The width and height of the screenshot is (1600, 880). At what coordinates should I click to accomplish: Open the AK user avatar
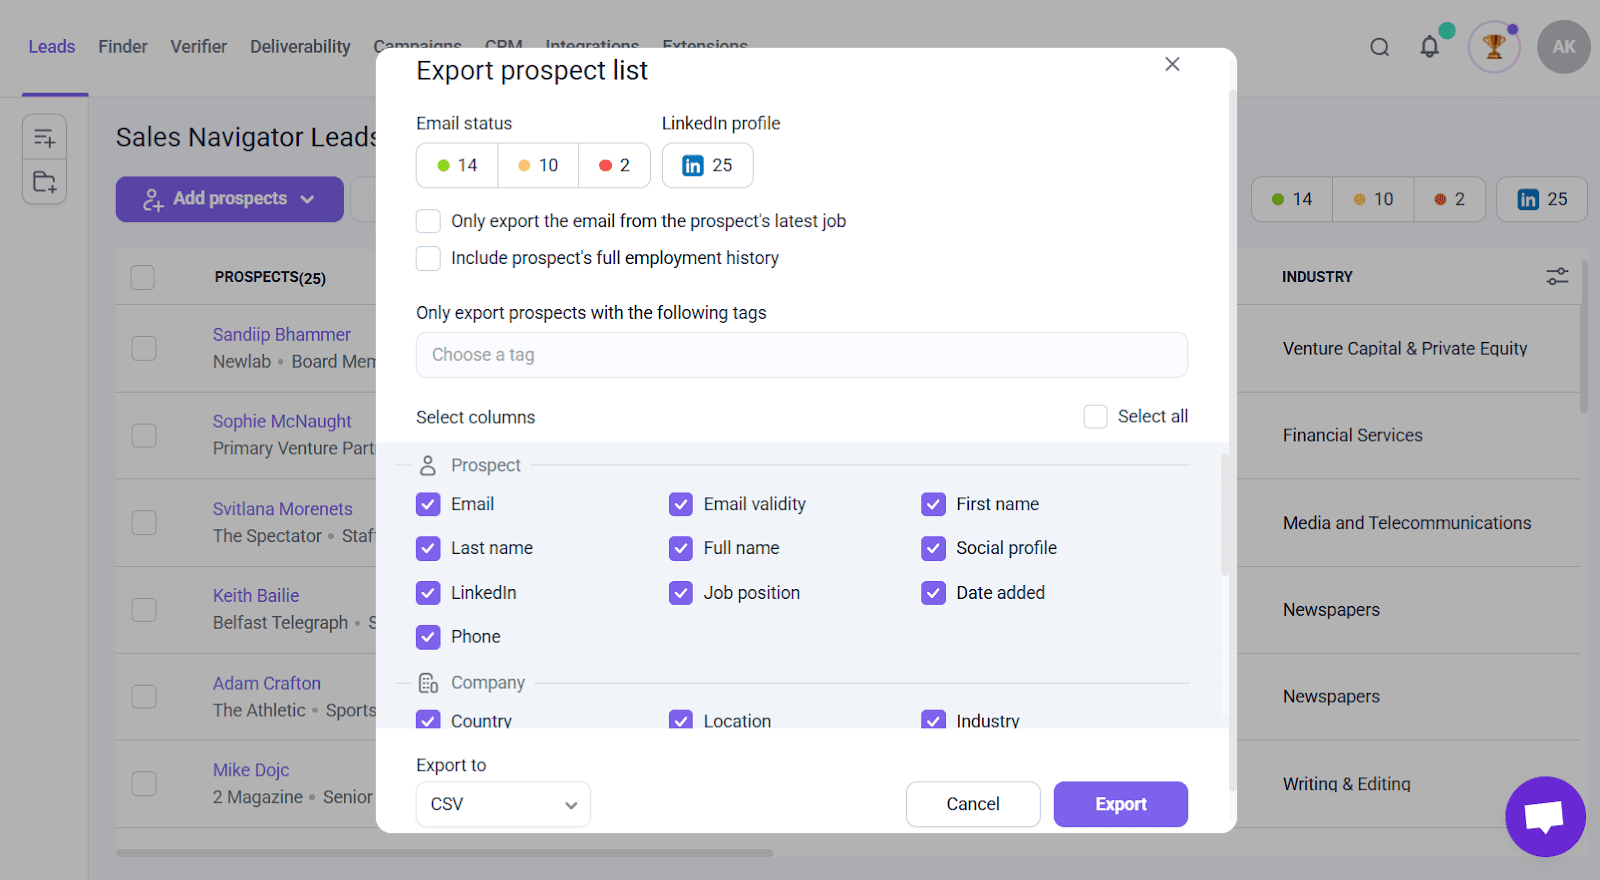(1563, 47)
